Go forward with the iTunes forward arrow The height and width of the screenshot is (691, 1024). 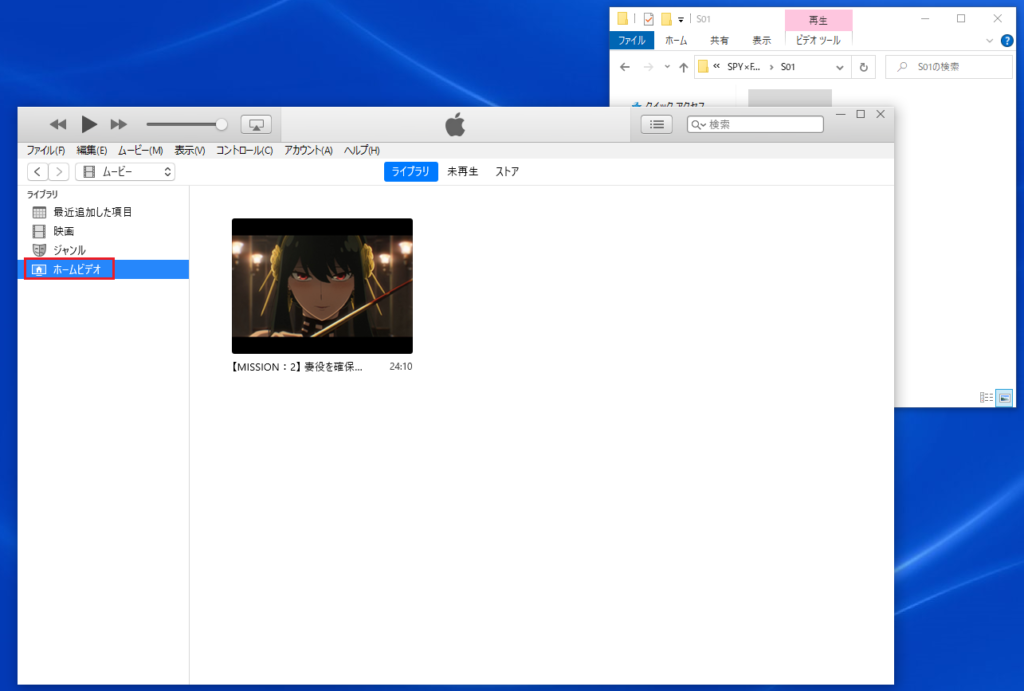[59, 172]
